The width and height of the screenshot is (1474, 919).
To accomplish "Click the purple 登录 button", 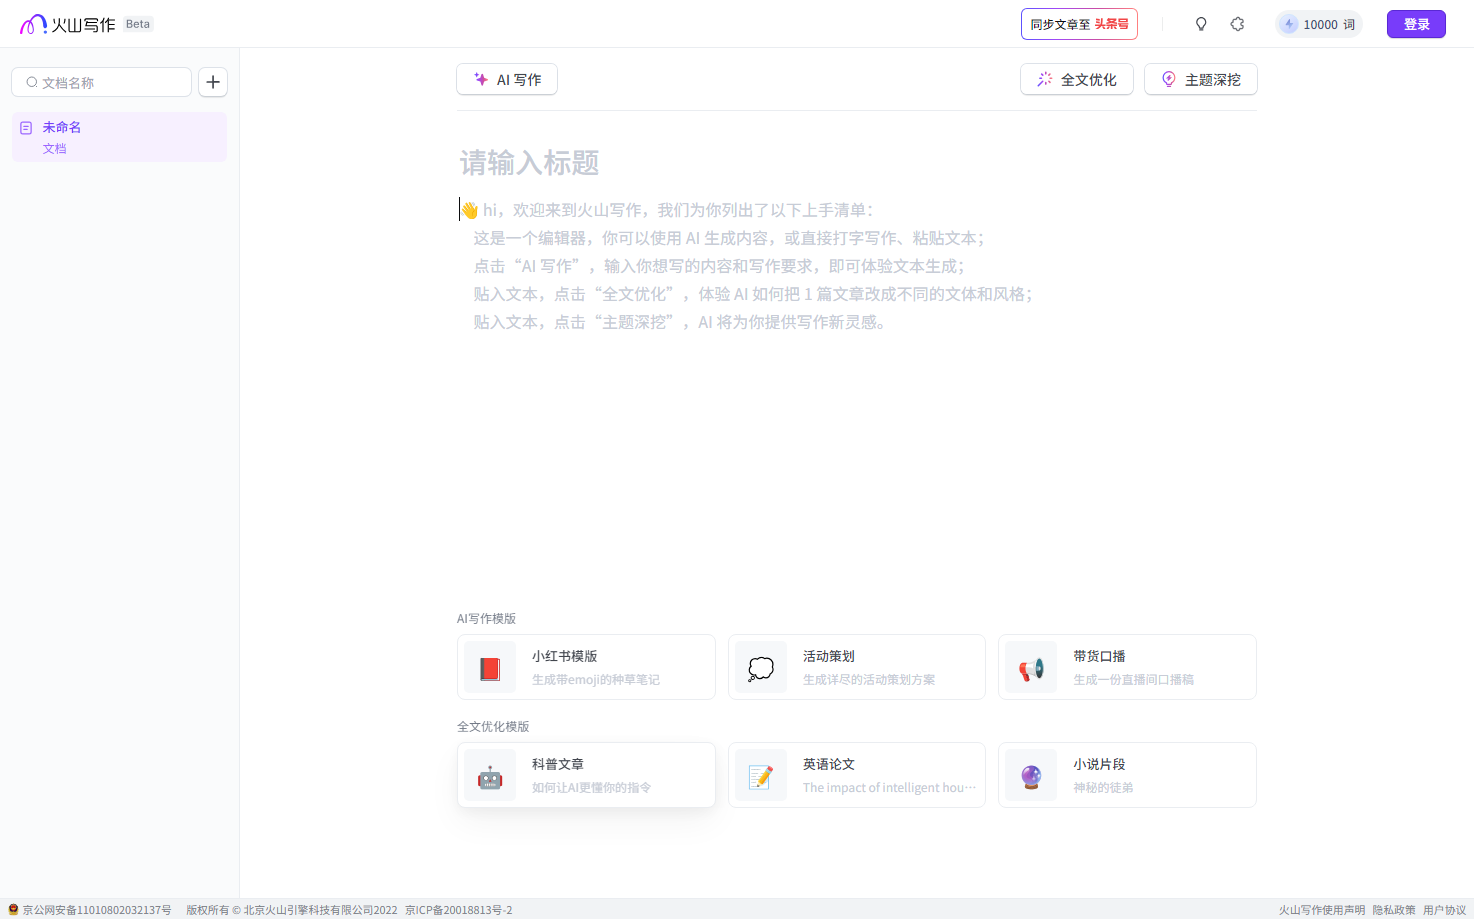I will point(1416,24).
